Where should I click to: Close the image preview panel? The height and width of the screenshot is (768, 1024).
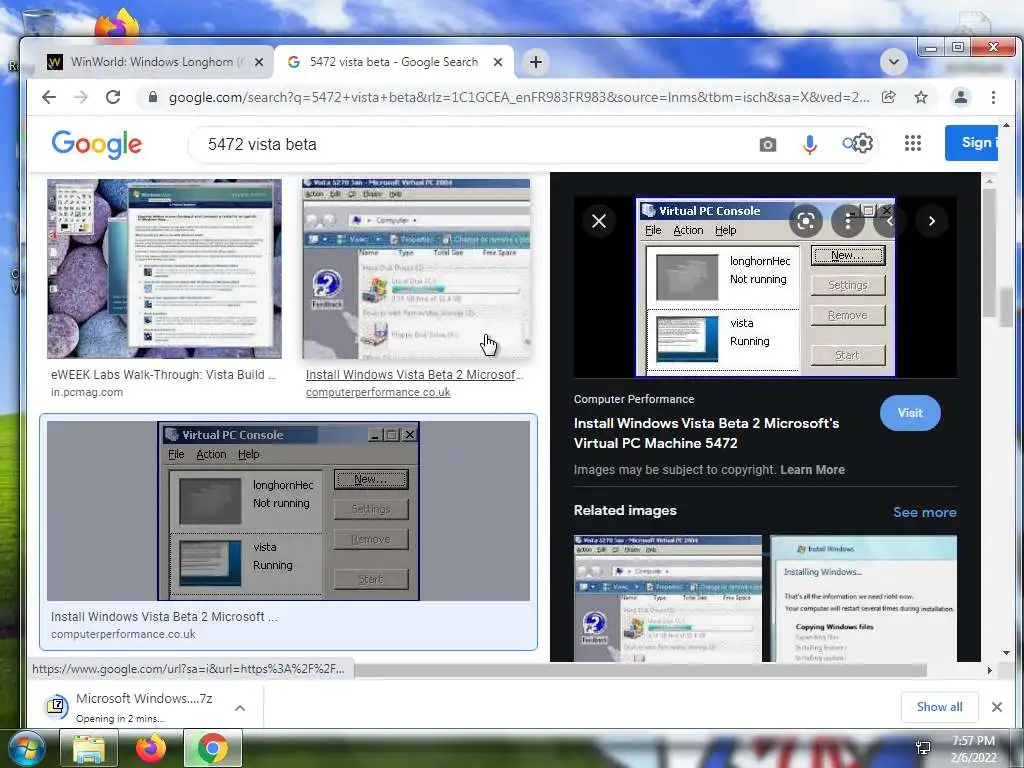click(599, 221)
